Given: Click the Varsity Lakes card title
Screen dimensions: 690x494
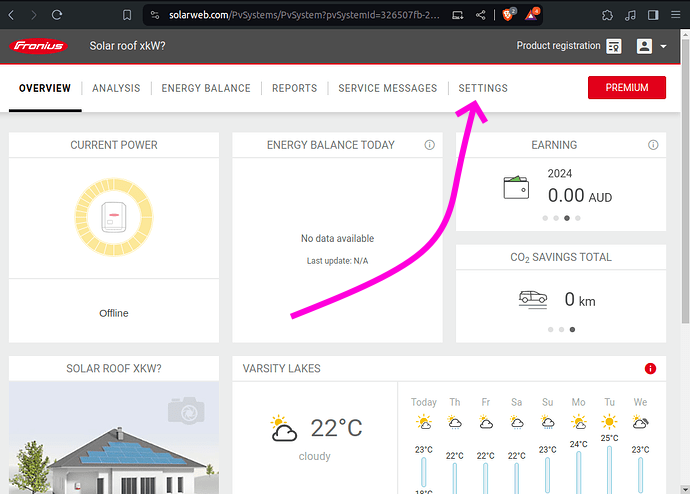Looking at the screenshot, I should [x=282, y=369].
